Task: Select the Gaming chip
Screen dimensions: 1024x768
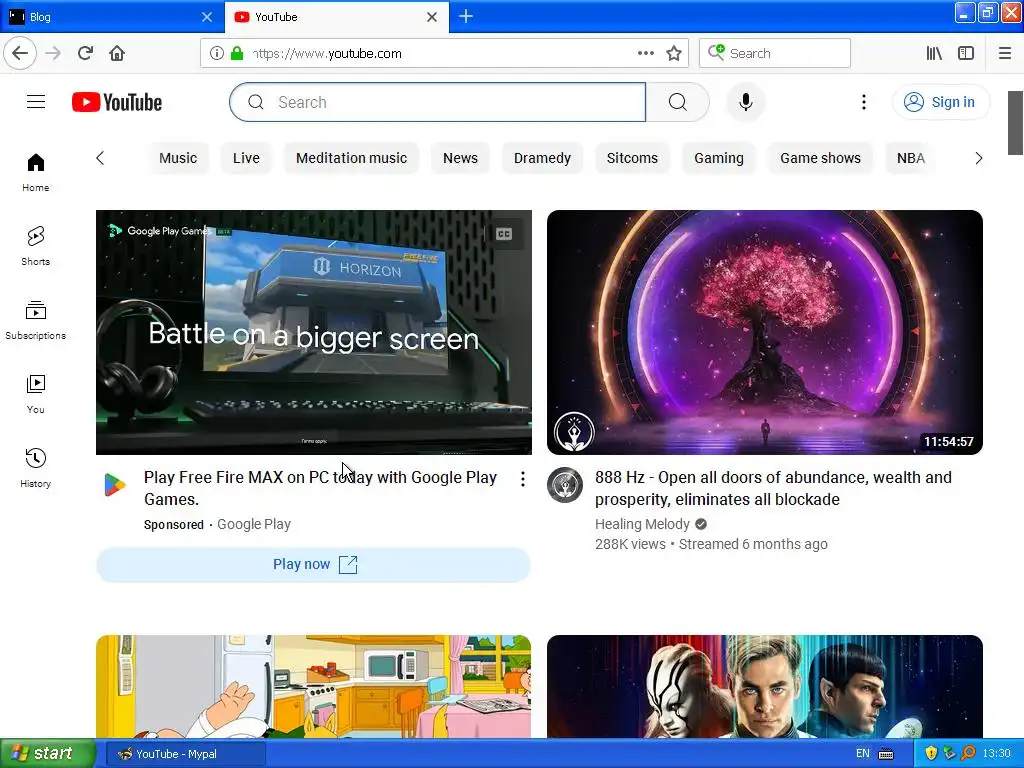Action: coord(719,158)
